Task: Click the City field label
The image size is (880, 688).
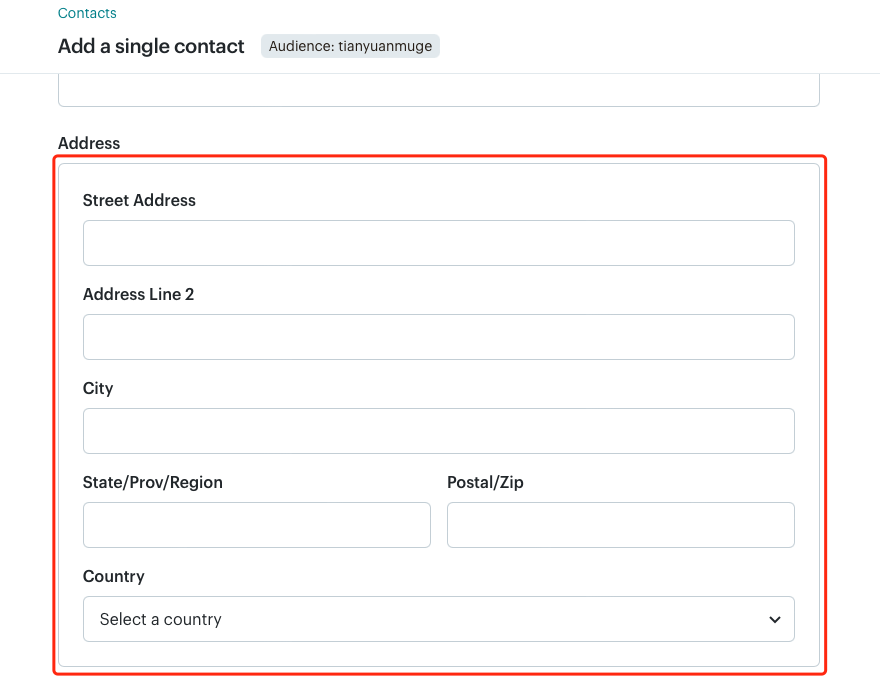Action: pyautogui.click(x=98, y=388)
